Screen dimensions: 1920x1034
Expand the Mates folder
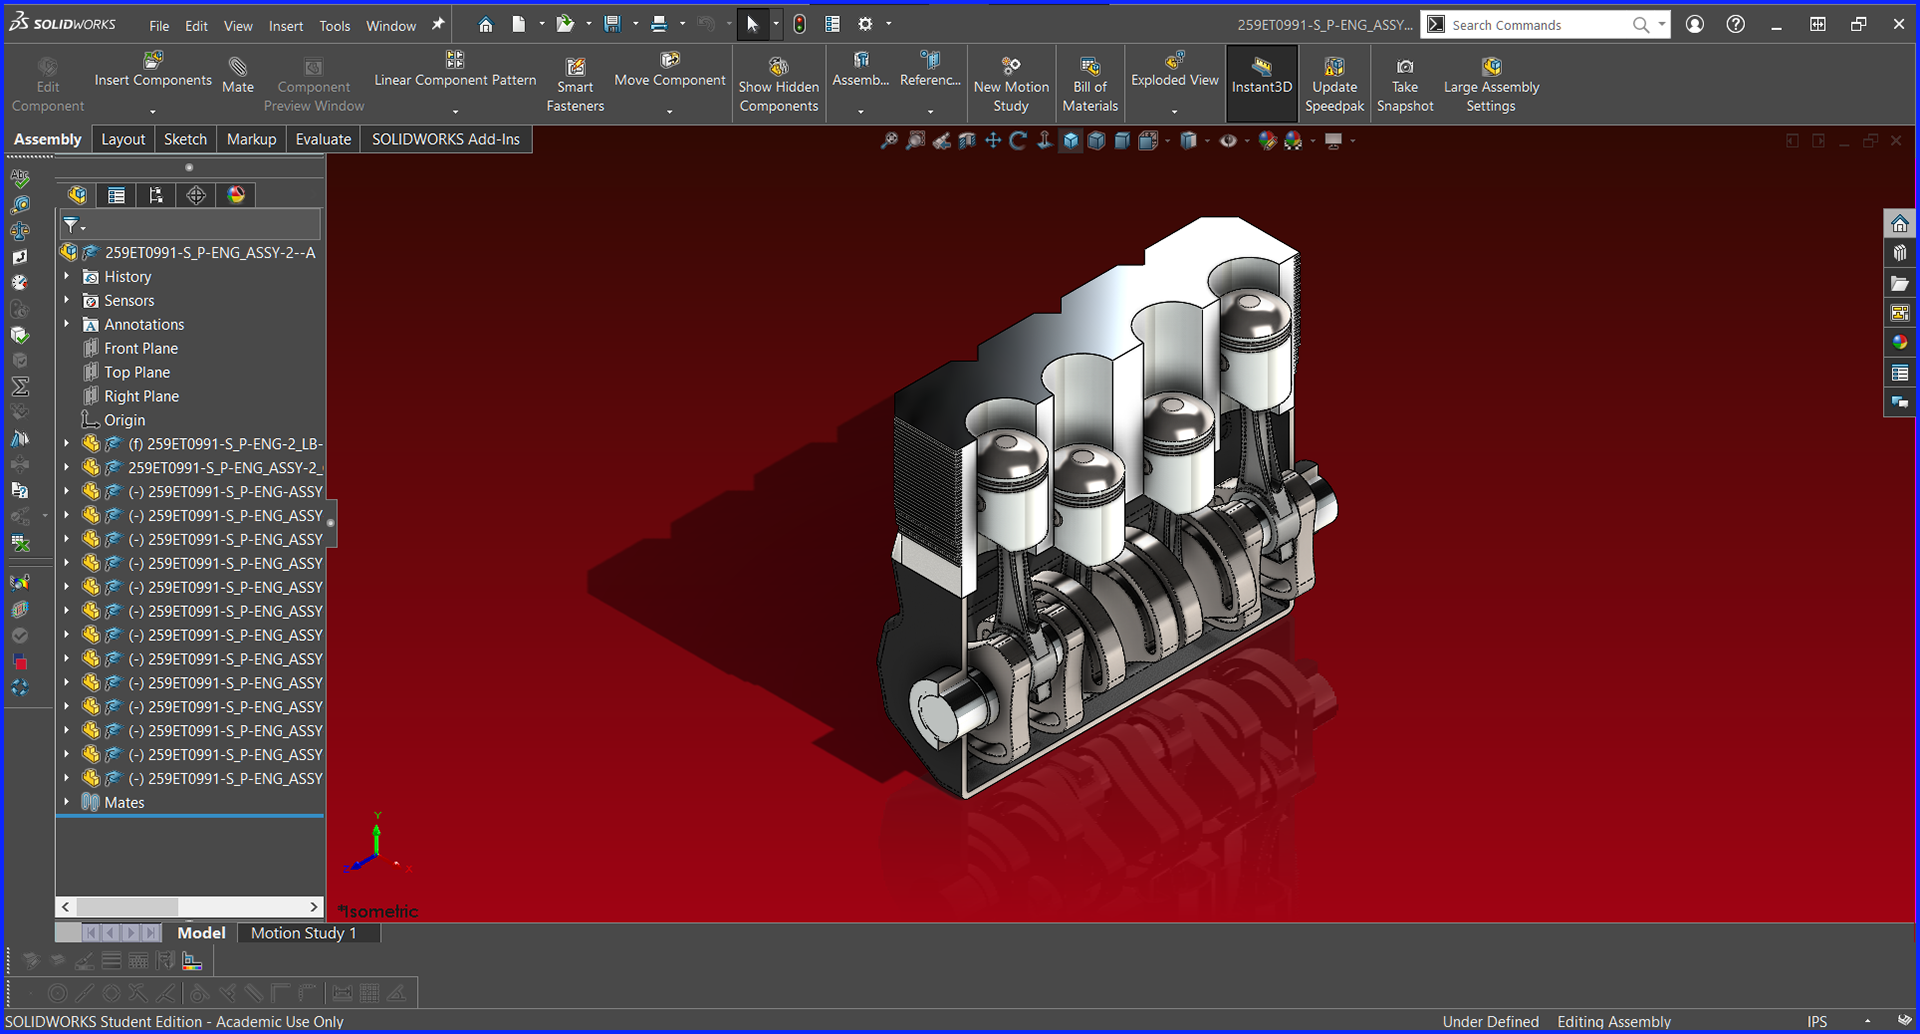[67, 802]
